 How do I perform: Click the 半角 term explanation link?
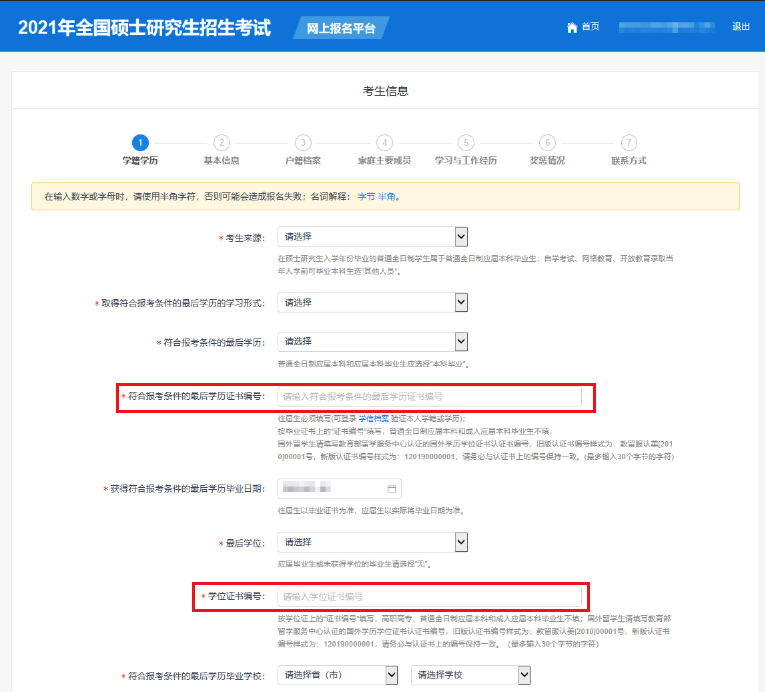pos(386,197)
